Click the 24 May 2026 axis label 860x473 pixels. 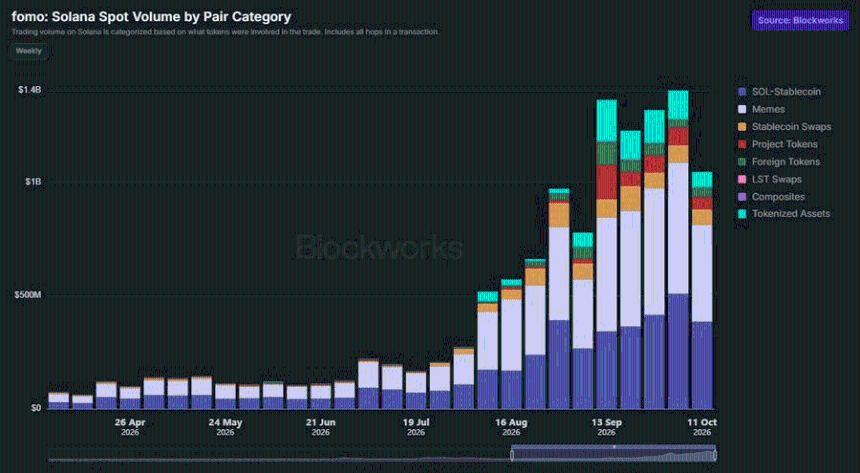225,427
